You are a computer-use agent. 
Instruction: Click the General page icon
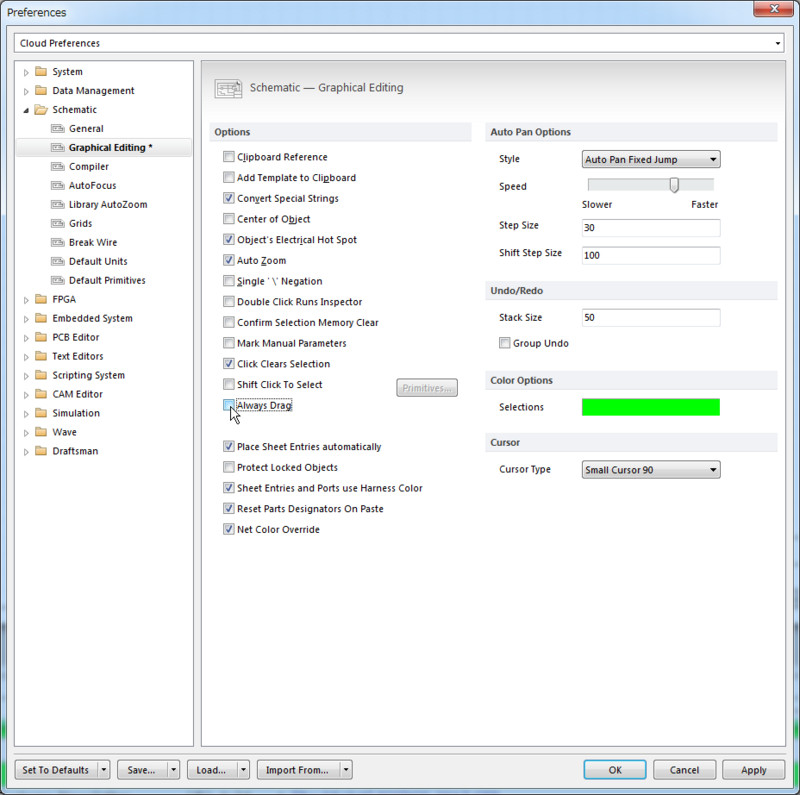58,129
